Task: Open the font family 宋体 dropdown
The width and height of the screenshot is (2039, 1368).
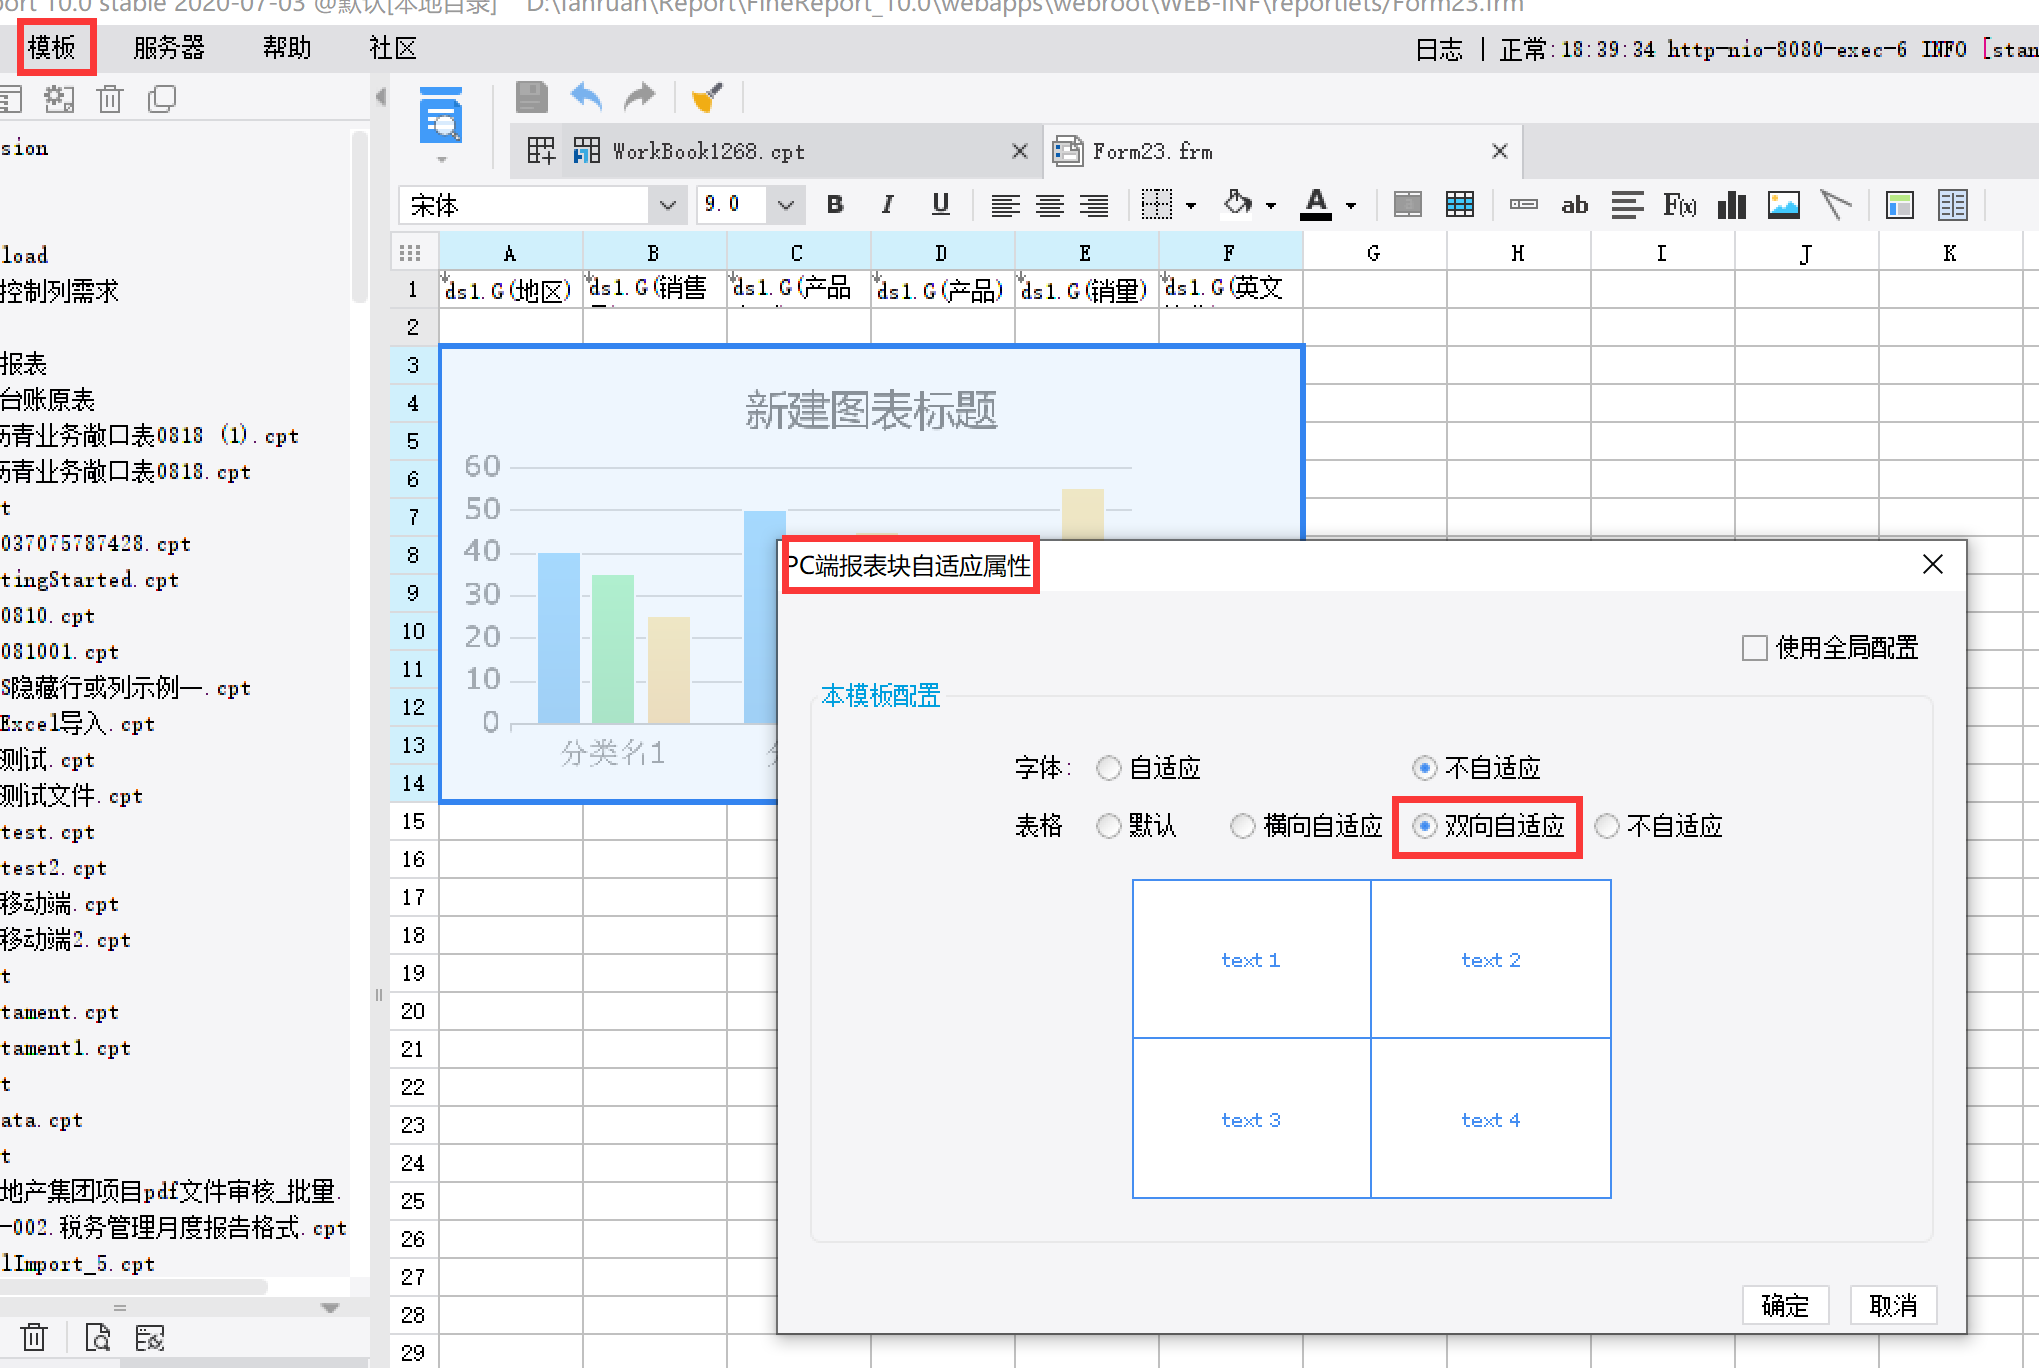Action: point(667,206)
